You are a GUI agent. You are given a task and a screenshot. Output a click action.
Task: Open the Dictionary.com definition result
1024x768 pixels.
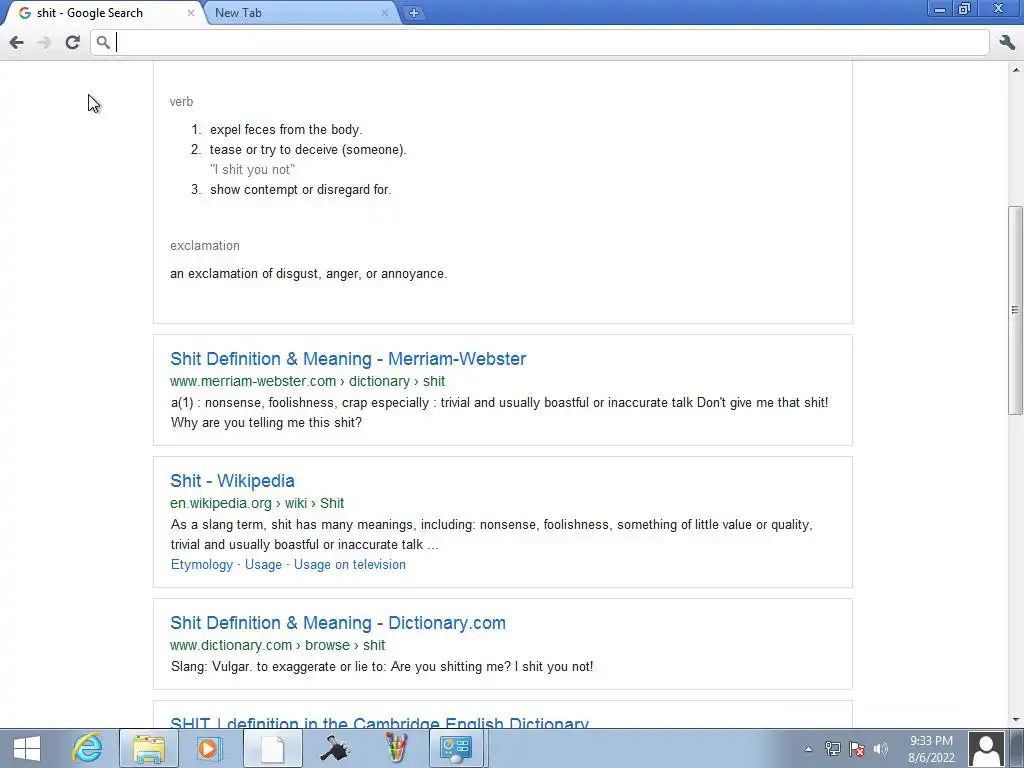coord(338,623)
